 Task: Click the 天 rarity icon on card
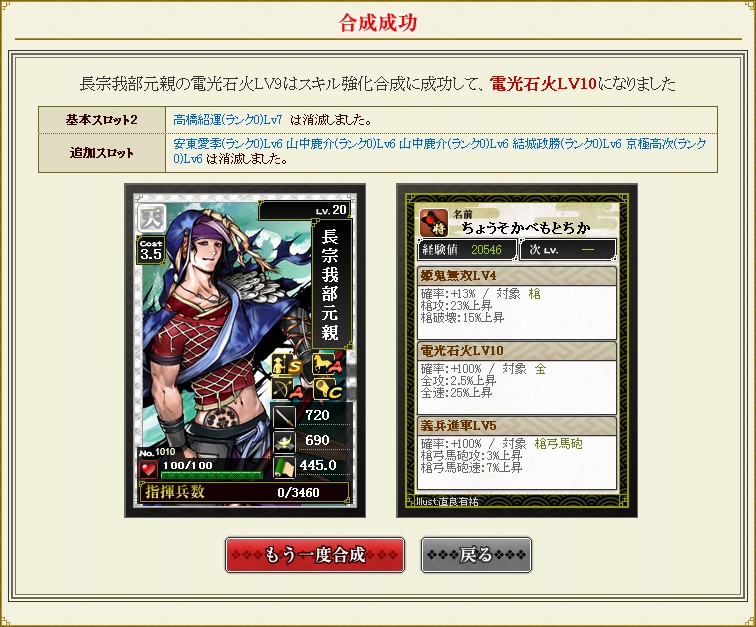pyautogui.click(x=152, y=219)
